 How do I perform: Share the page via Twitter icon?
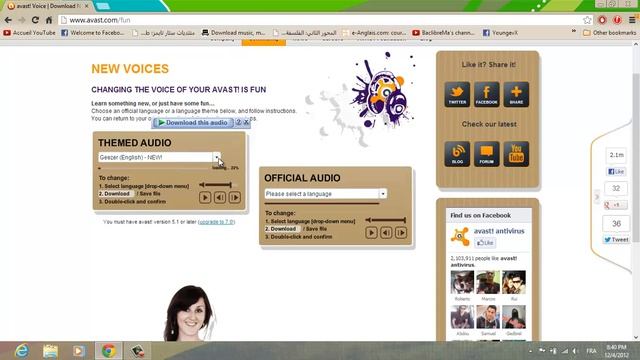tap(457, 94)
